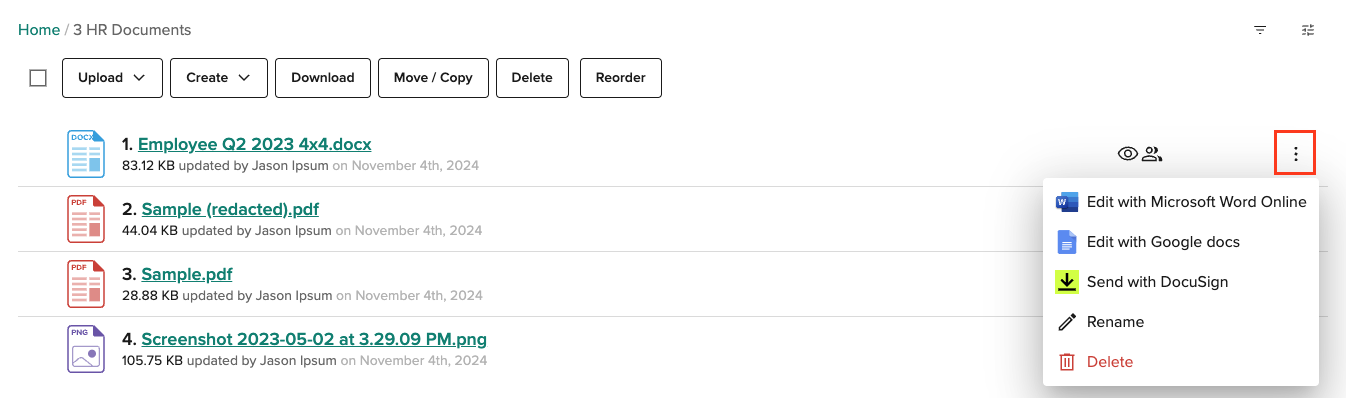Open the filter list icon at top right
This screenshot has width=1346, height=398.
tap(1260, 30)
